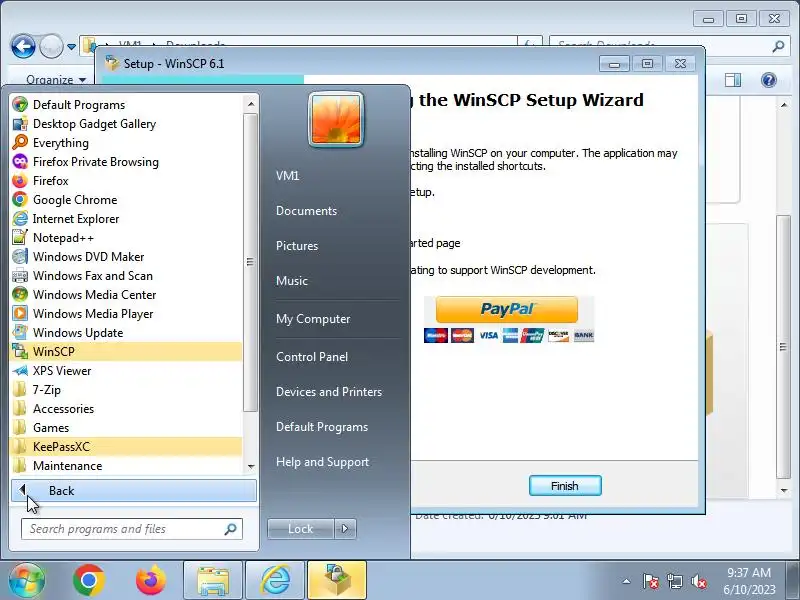This screenshot has height=600, width=800.
Task: Open Music from the Start menu
Action: [292, 281]
